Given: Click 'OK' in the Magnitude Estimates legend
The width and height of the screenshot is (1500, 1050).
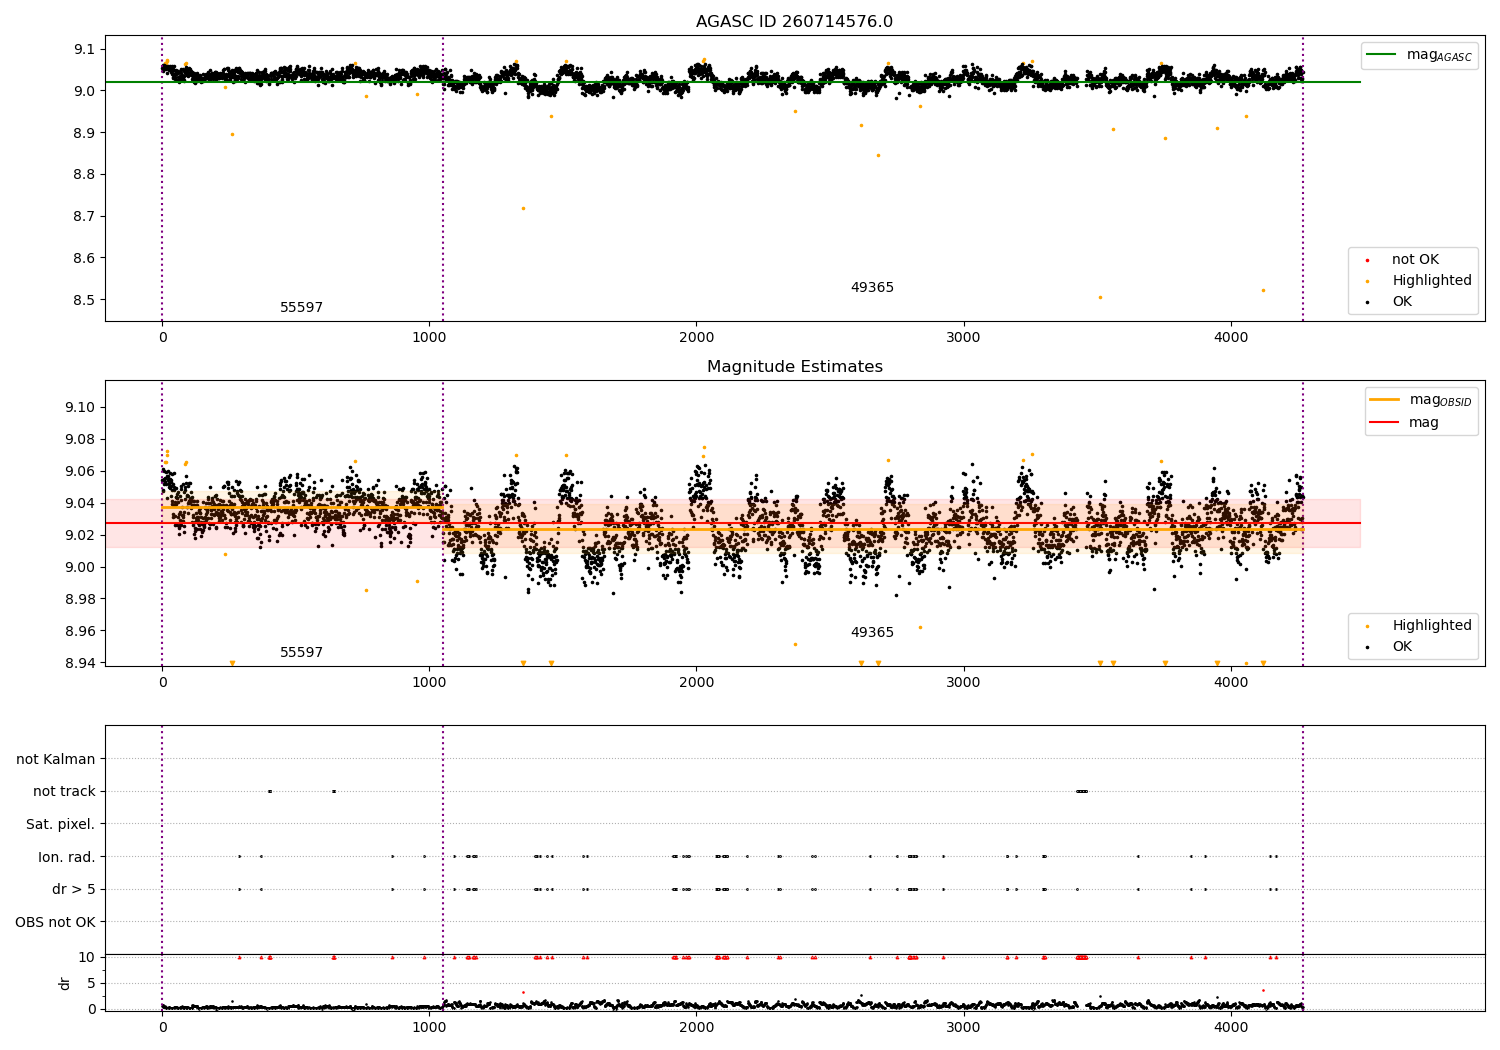Looking at the screenshot, I should tap(1402, 647).
